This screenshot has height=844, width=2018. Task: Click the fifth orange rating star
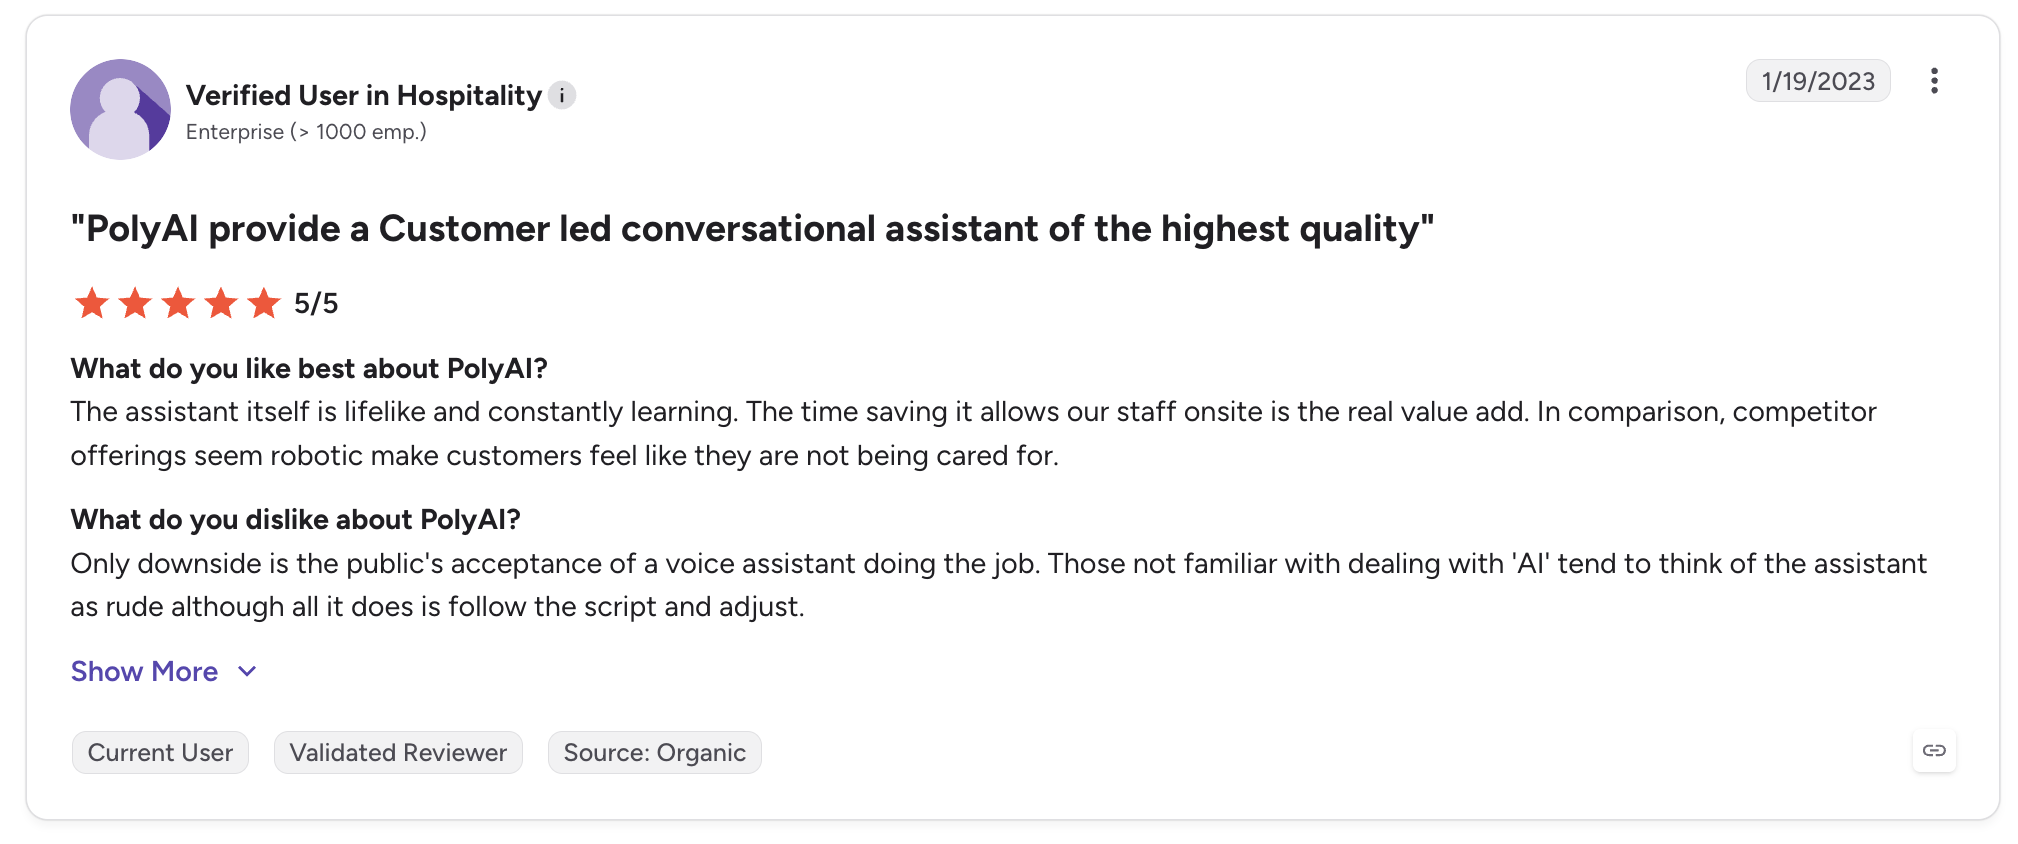[264, 303]
